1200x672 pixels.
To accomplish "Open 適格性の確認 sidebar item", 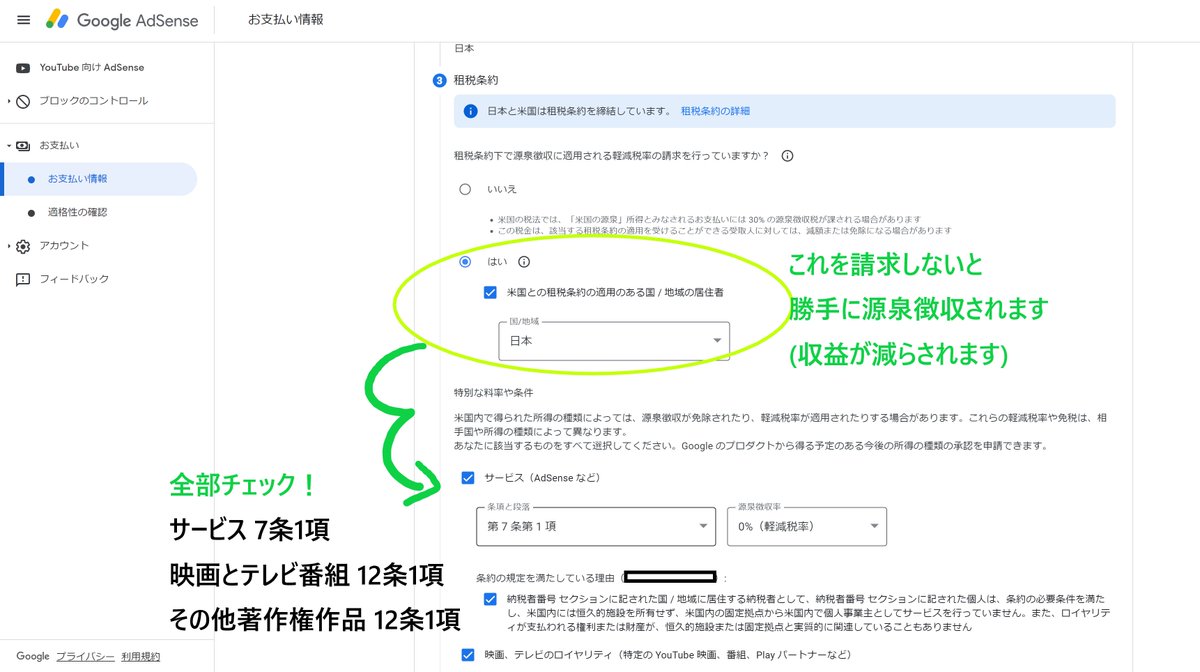I will 77,212.
